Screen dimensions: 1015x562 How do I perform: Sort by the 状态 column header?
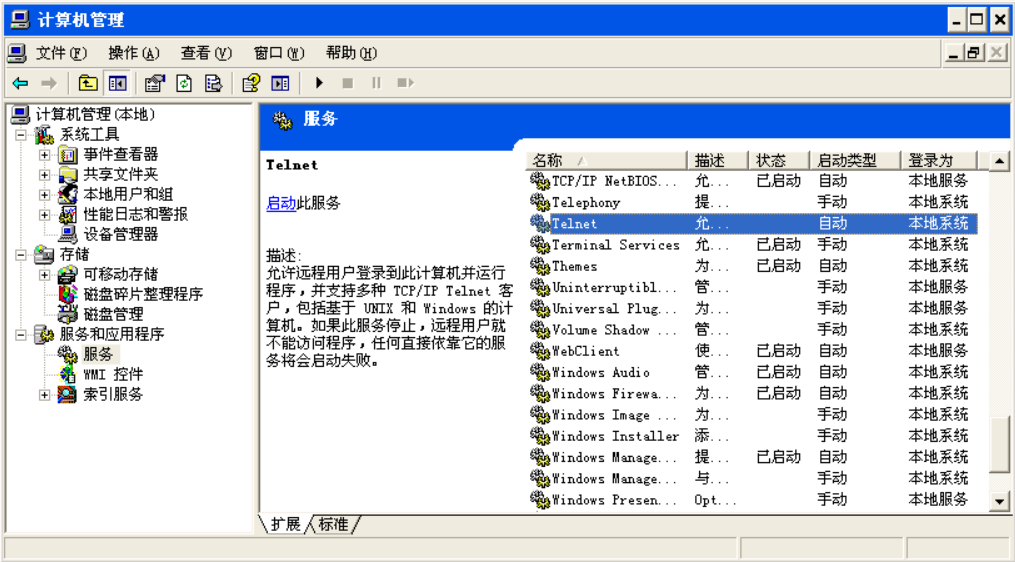779,160
